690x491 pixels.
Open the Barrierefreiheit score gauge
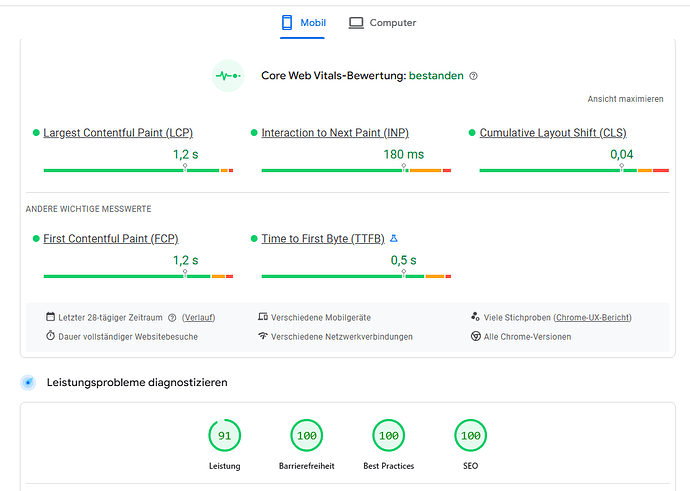(306, 436)
